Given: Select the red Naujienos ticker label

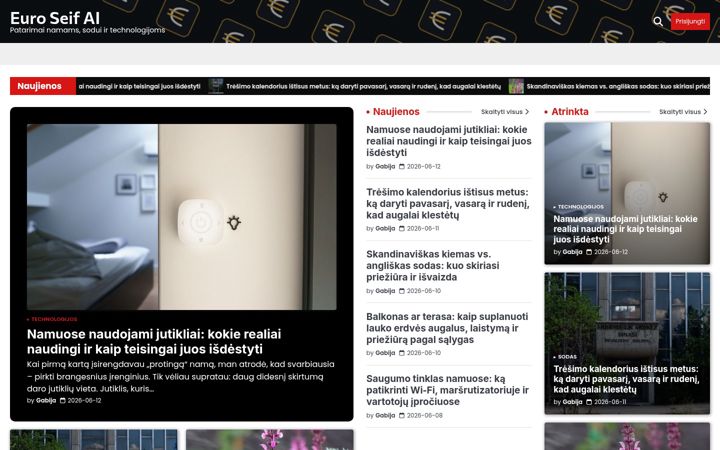Looking at the screenshot, I should coord(43,86).
